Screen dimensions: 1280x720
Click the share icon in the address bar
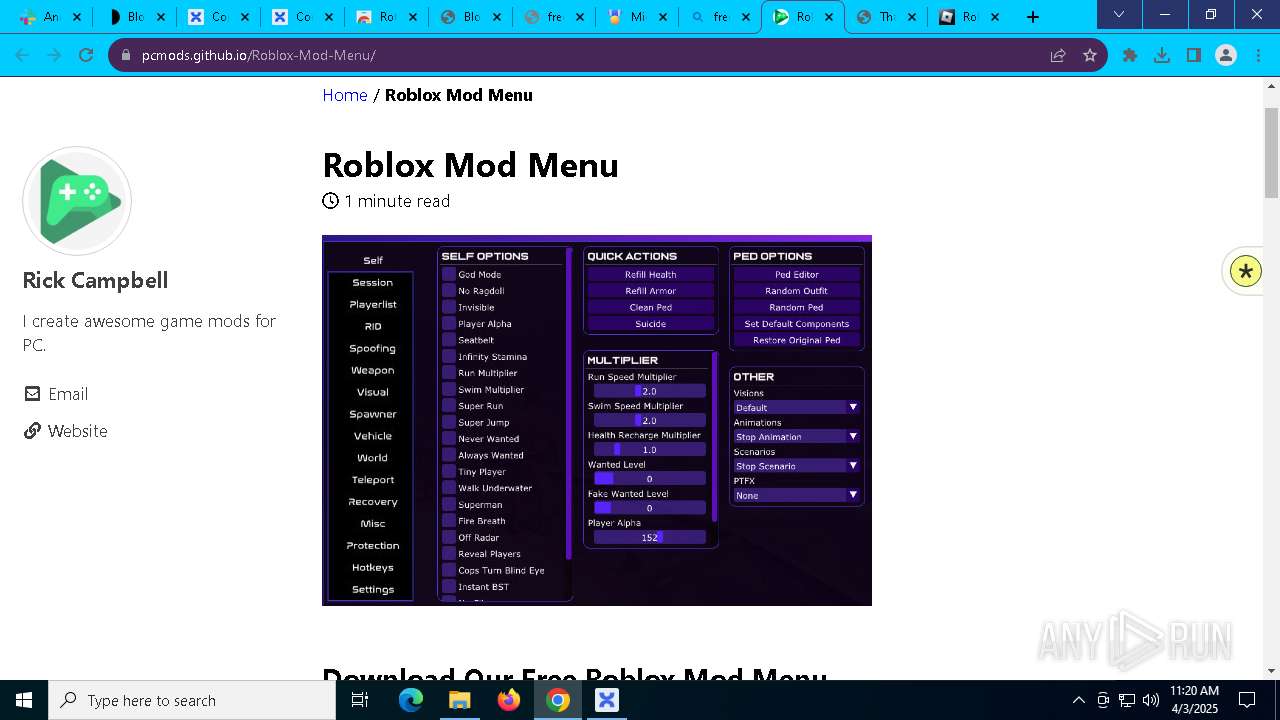(1058, 55)
